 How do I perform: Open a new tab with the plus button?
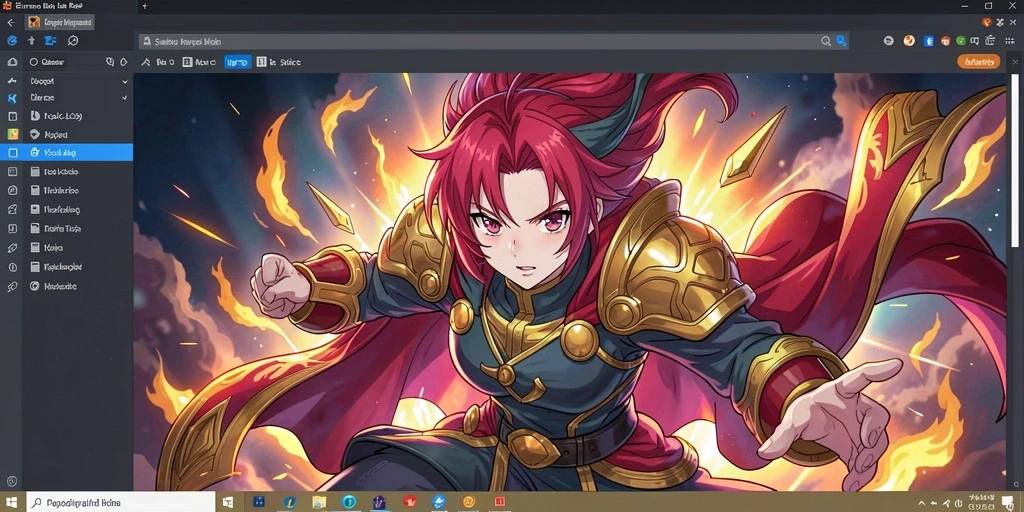pyautogui.click(x=145, y=6)
